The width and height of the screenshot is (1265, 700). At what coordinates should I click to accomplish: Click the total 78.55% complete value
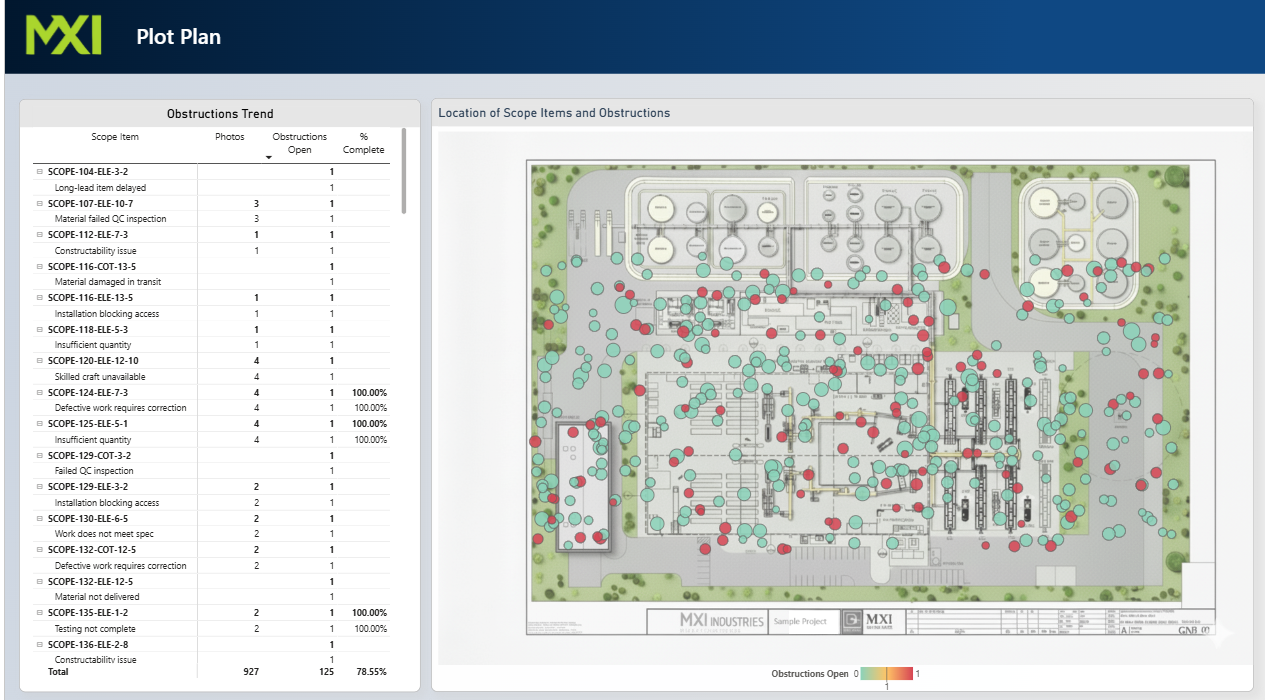[x=371, y=672]
